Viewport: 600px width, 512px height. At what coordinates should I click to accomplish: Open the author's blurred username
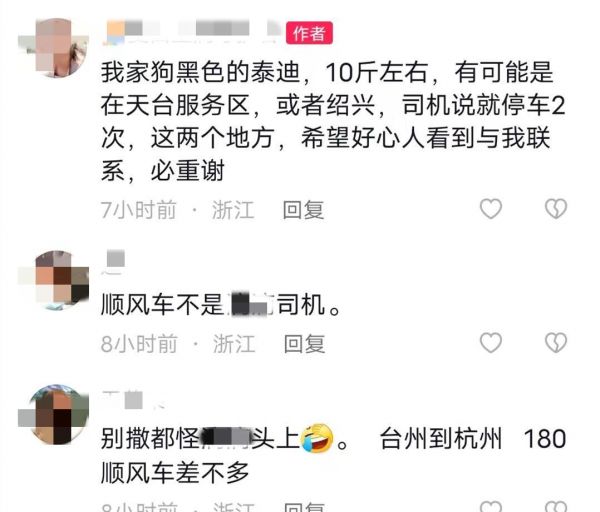193,31
